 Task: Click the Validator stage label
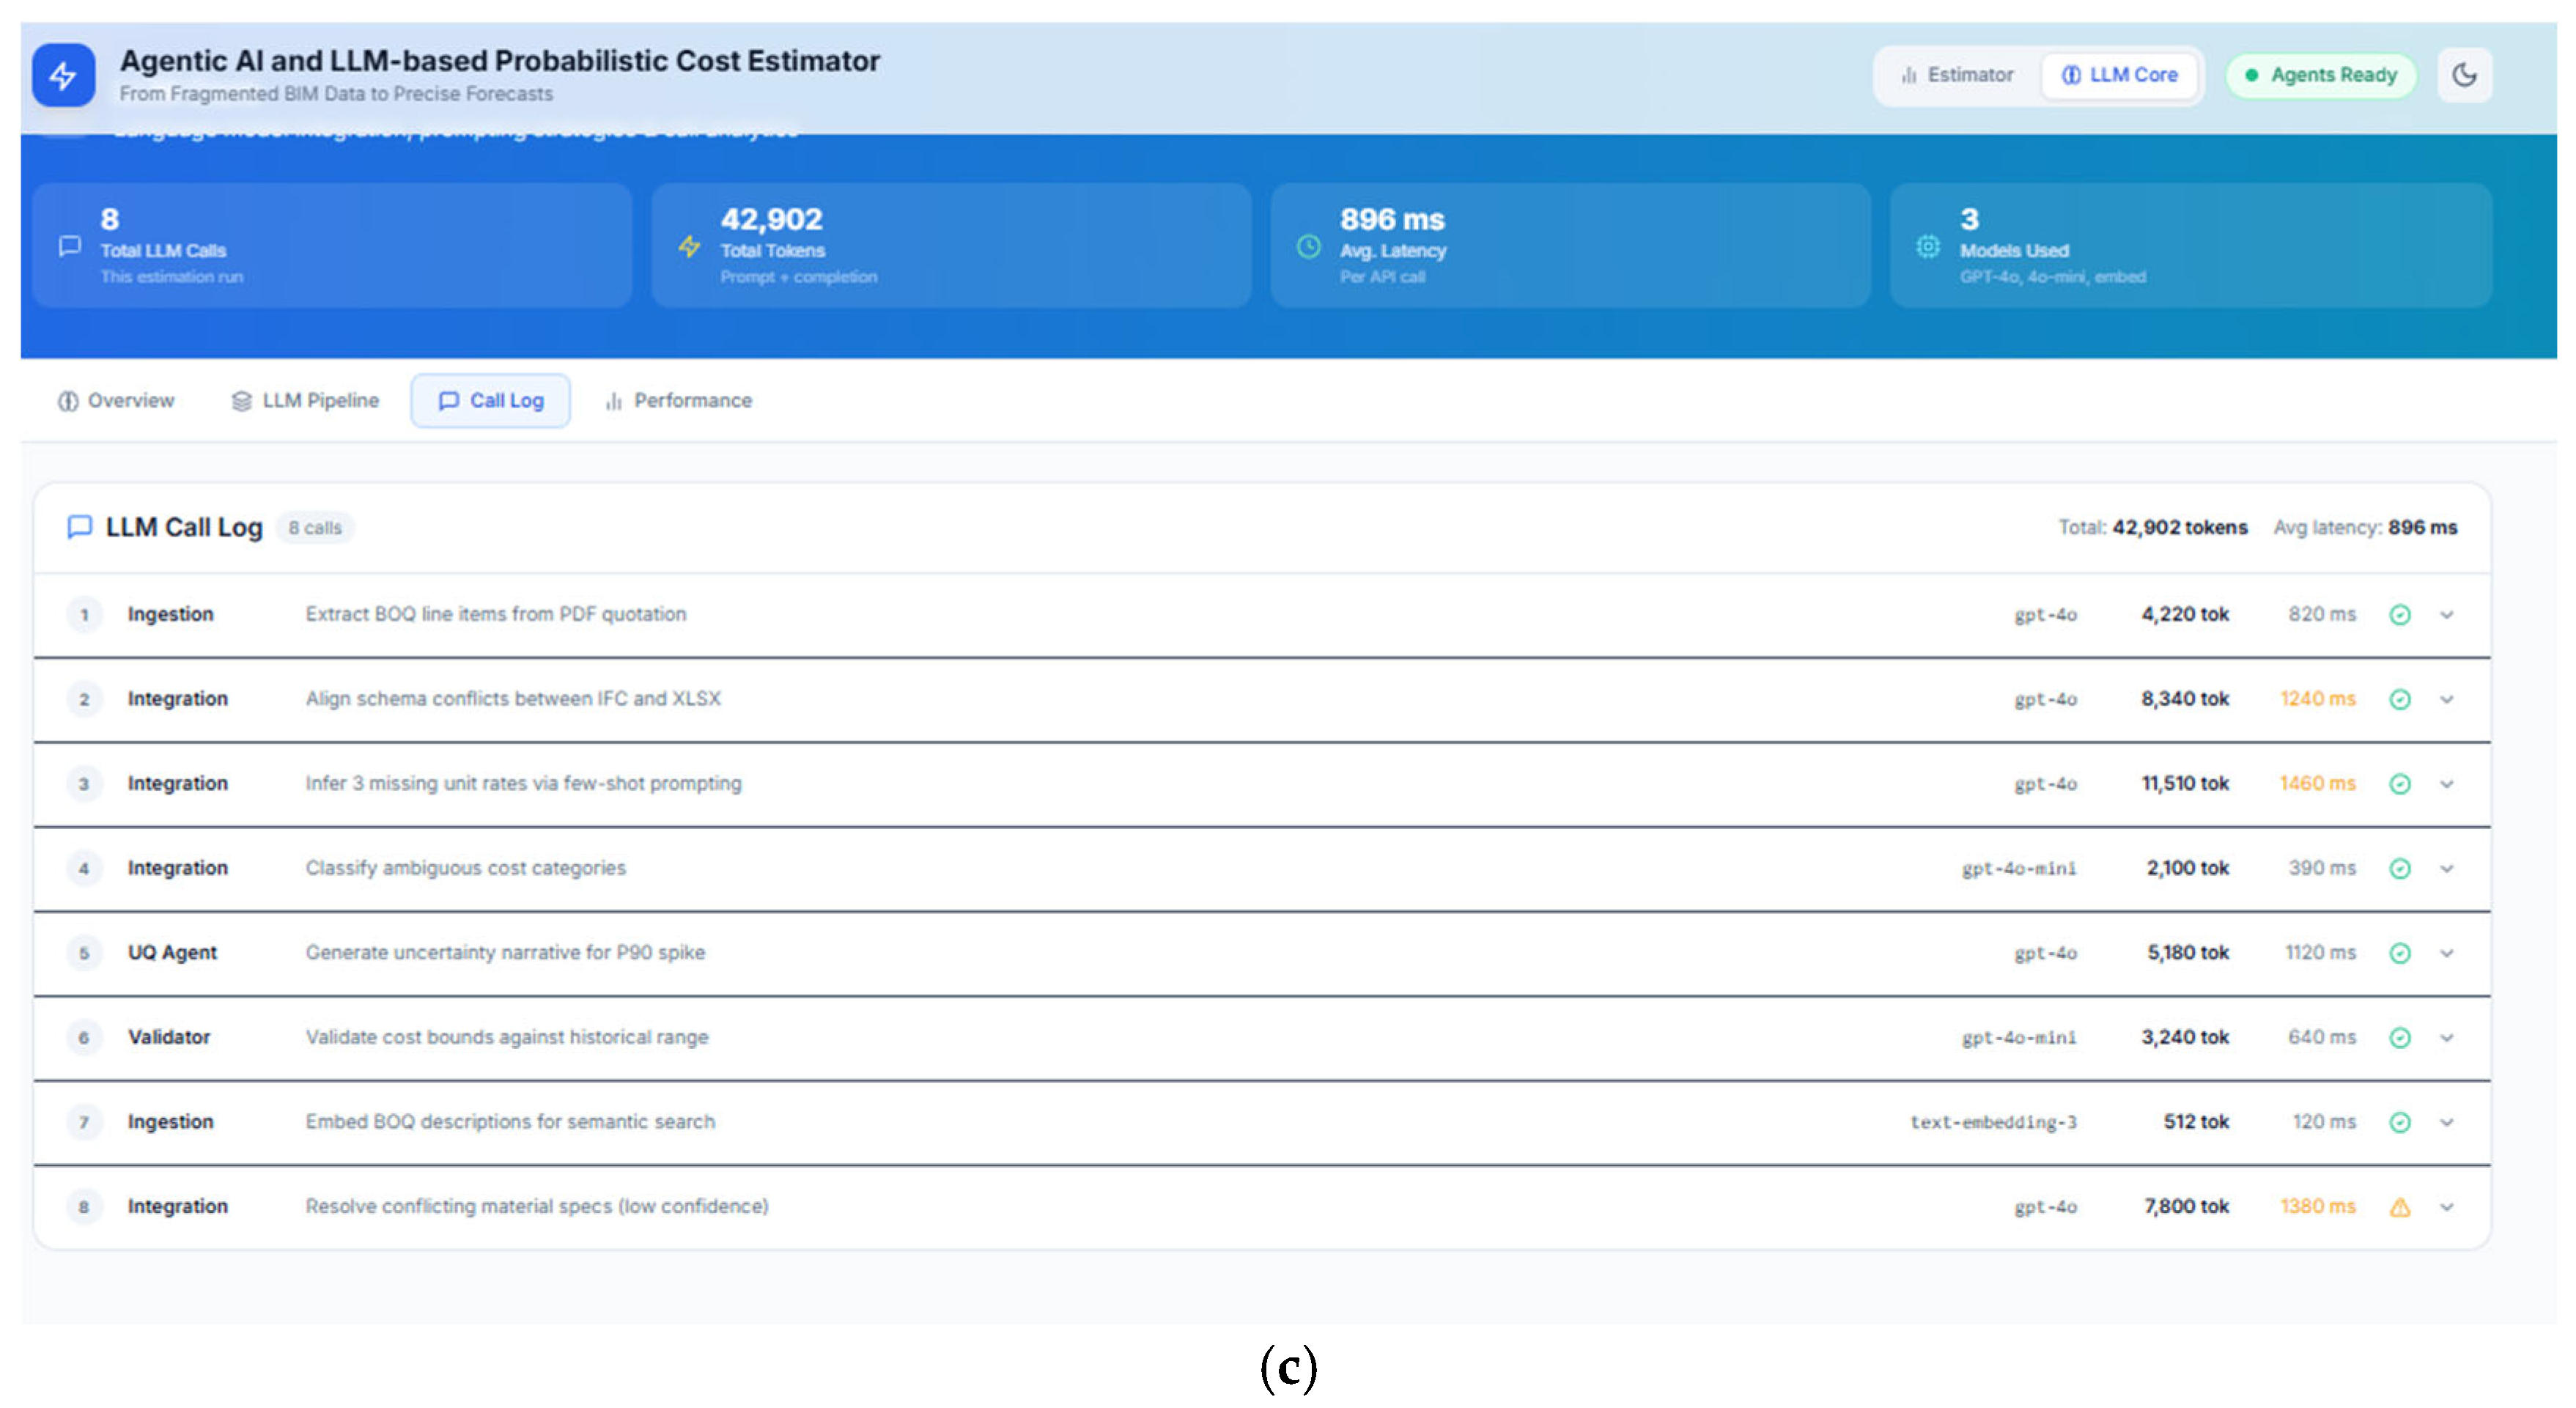click(169, 1037)
